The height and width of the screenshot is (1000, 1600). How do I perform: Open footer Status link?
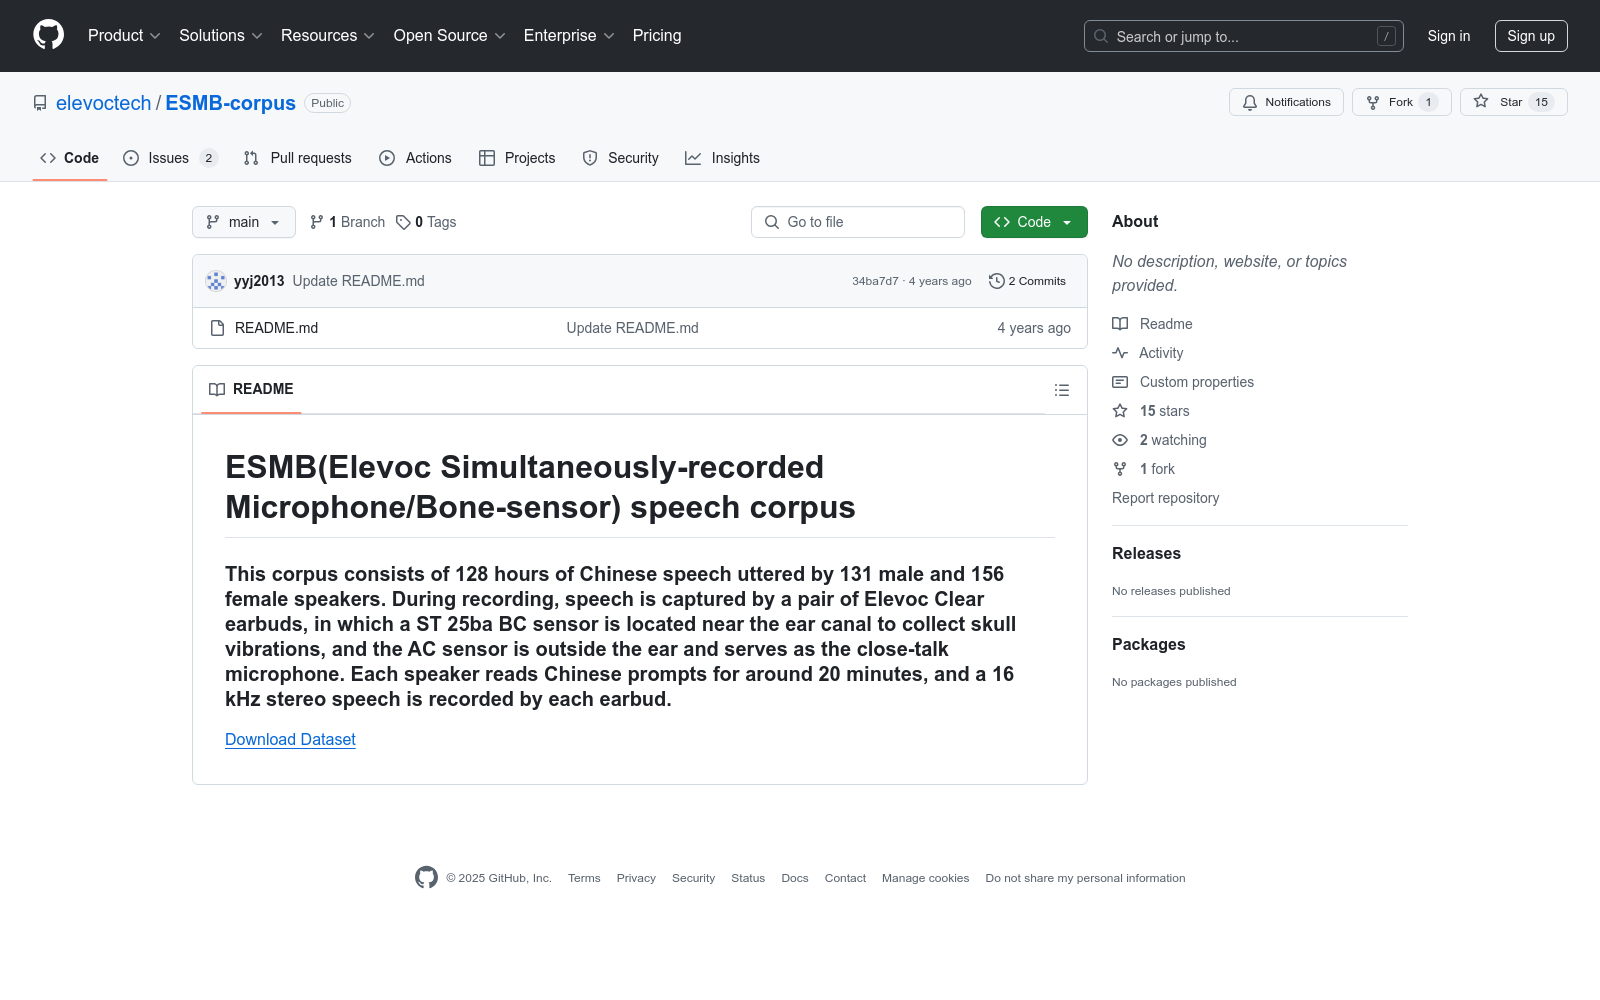[x=748, y=878]
